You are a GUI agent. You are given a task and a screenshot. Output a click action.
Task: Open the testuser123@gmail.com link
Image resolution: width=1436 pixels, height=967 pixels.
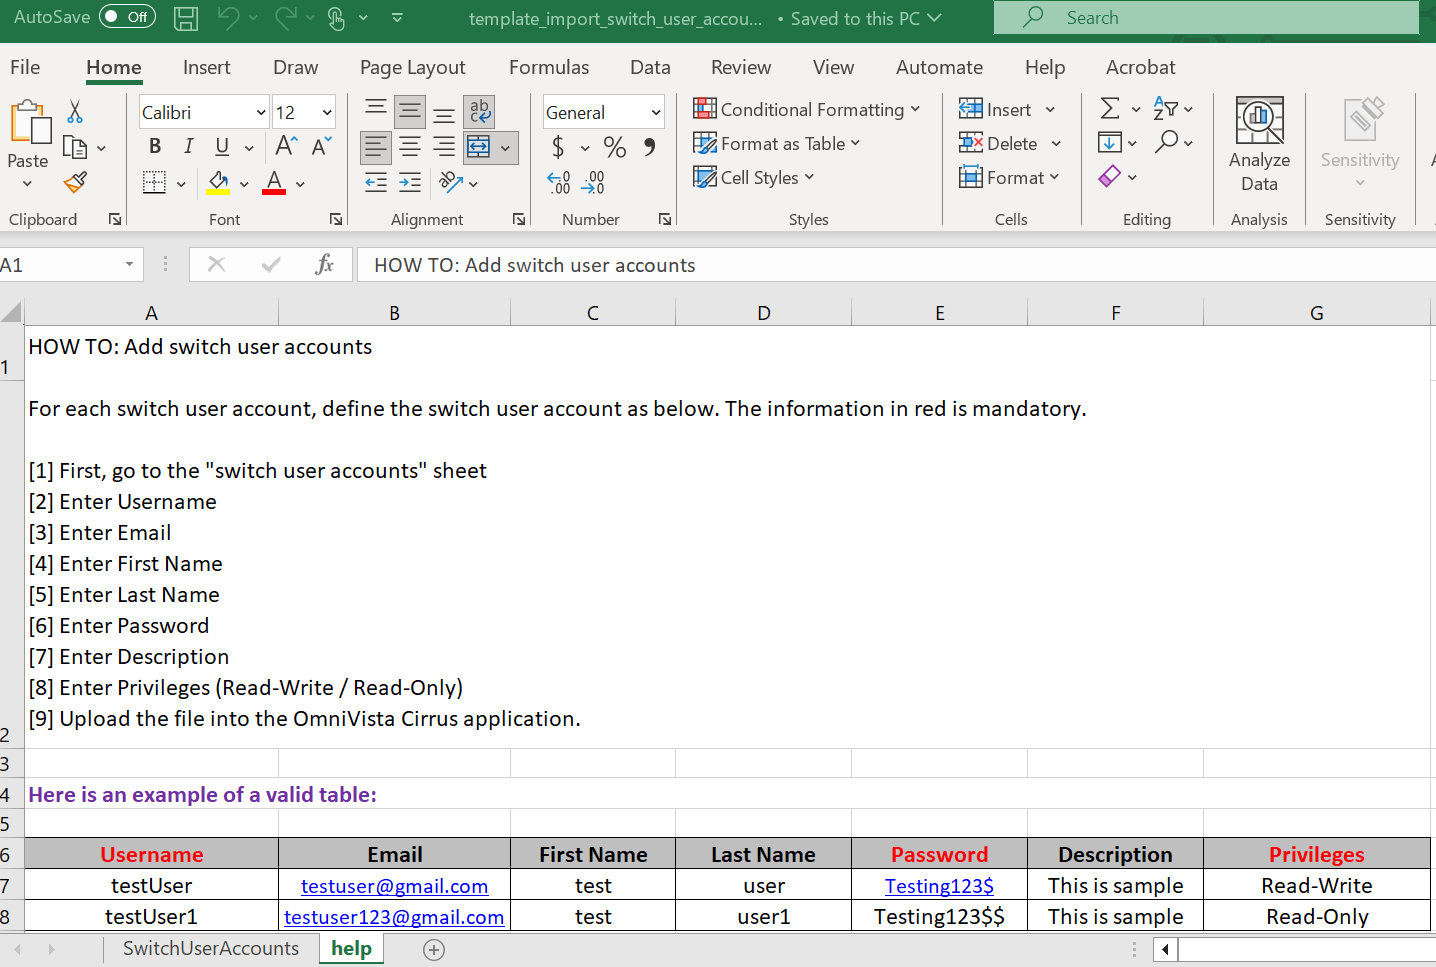tap(394, 917)
